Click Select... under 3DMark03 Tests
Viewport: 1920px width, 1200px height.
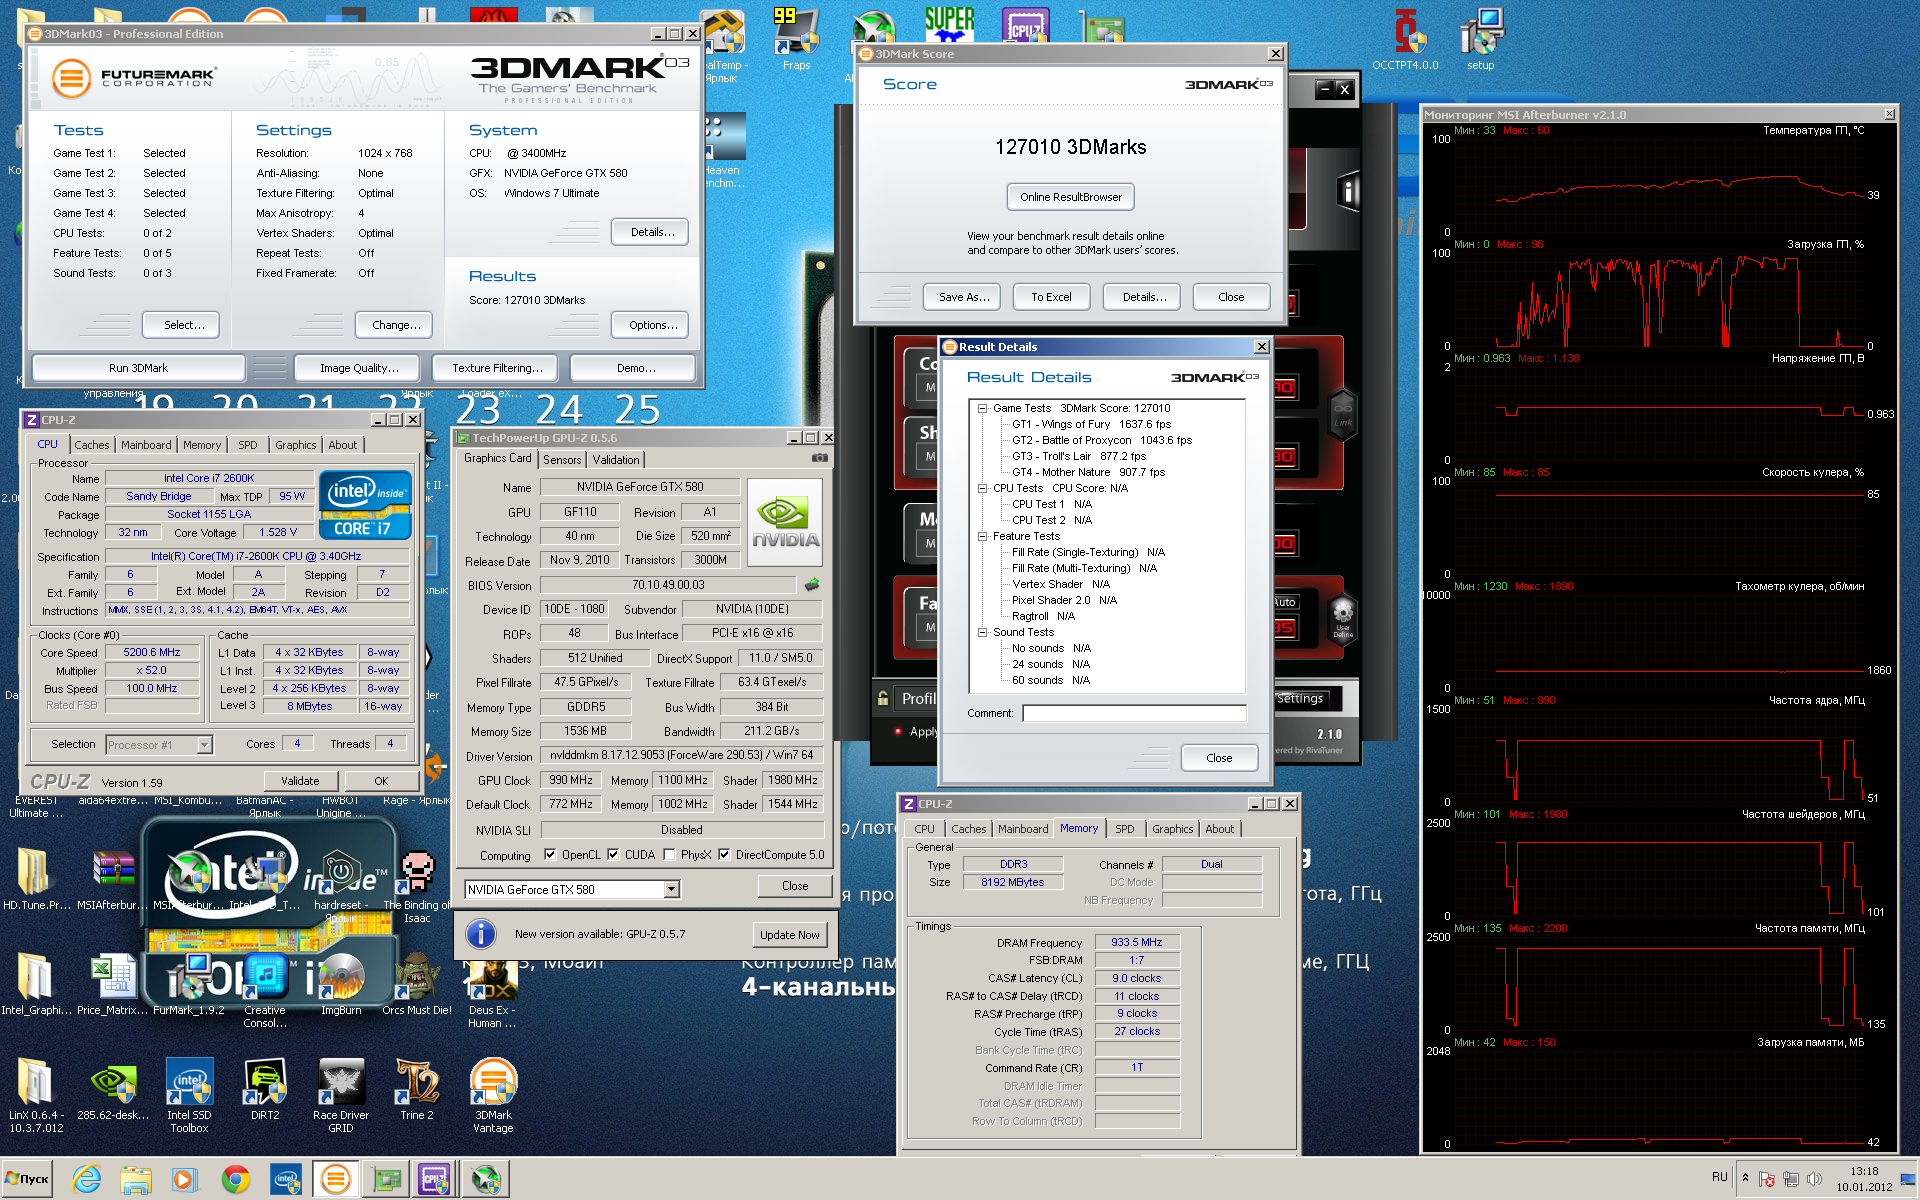coord(181,325)
